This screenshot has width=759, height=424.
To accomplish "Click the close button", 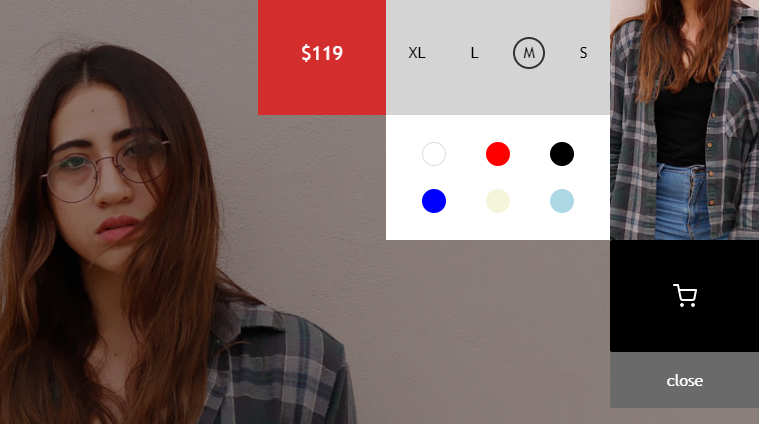I will click(x=684, y=380).
